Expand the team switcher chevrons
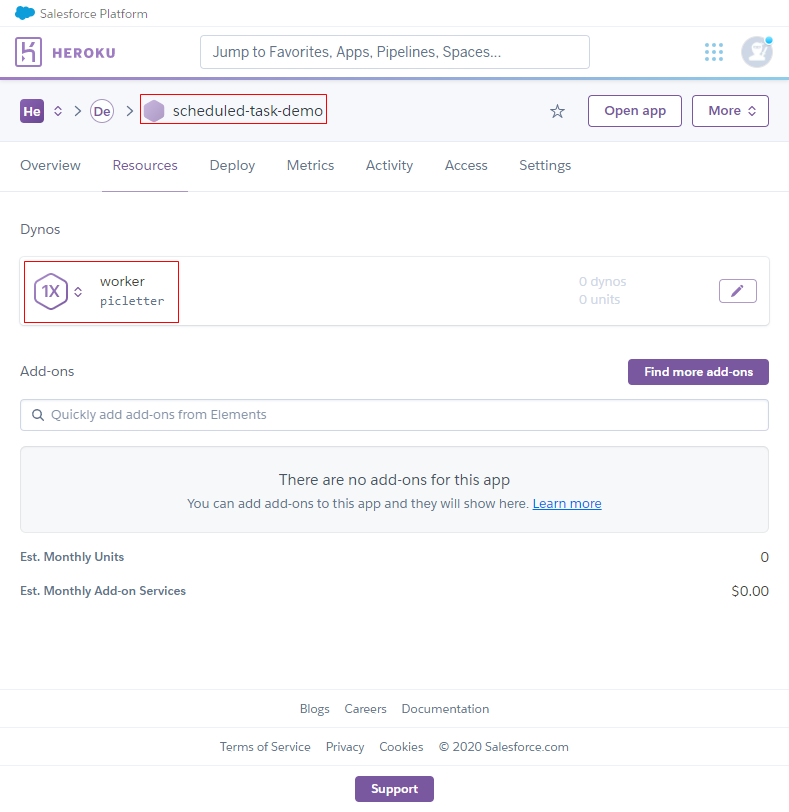This screenshot has width=789, height=812. point(58,111)
